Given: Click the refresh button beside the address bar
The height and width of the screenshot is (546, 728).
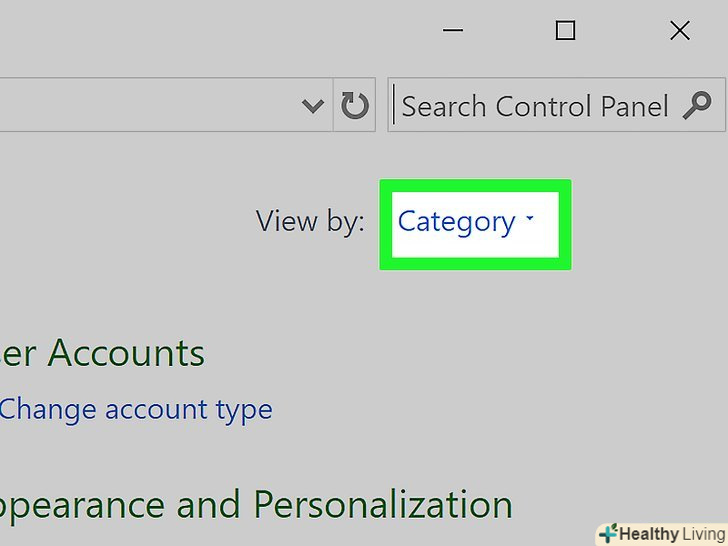Looking at the screenshot, I should pyautogui.click(x=355, y=106).
